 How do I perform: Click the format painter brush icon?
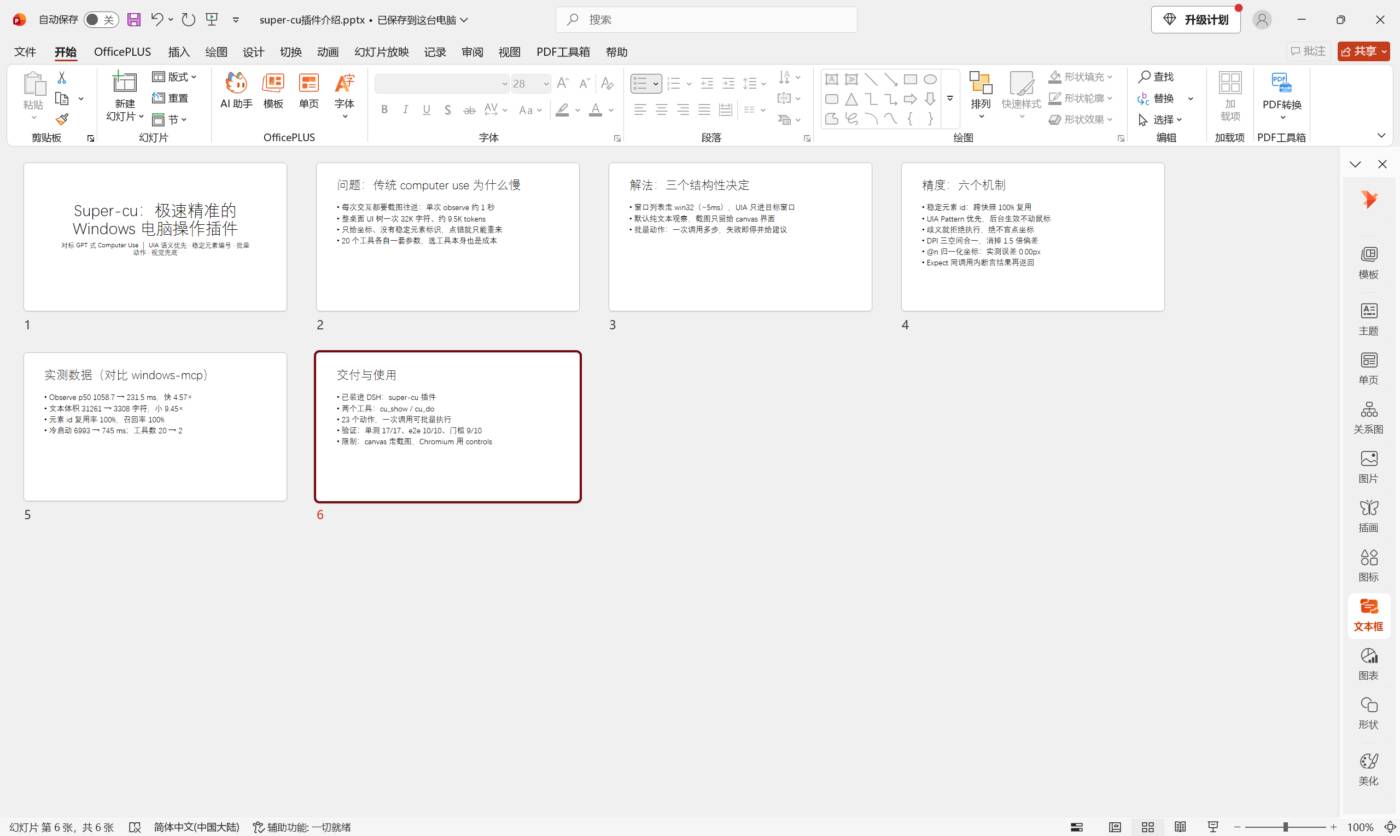pos(62,119)
